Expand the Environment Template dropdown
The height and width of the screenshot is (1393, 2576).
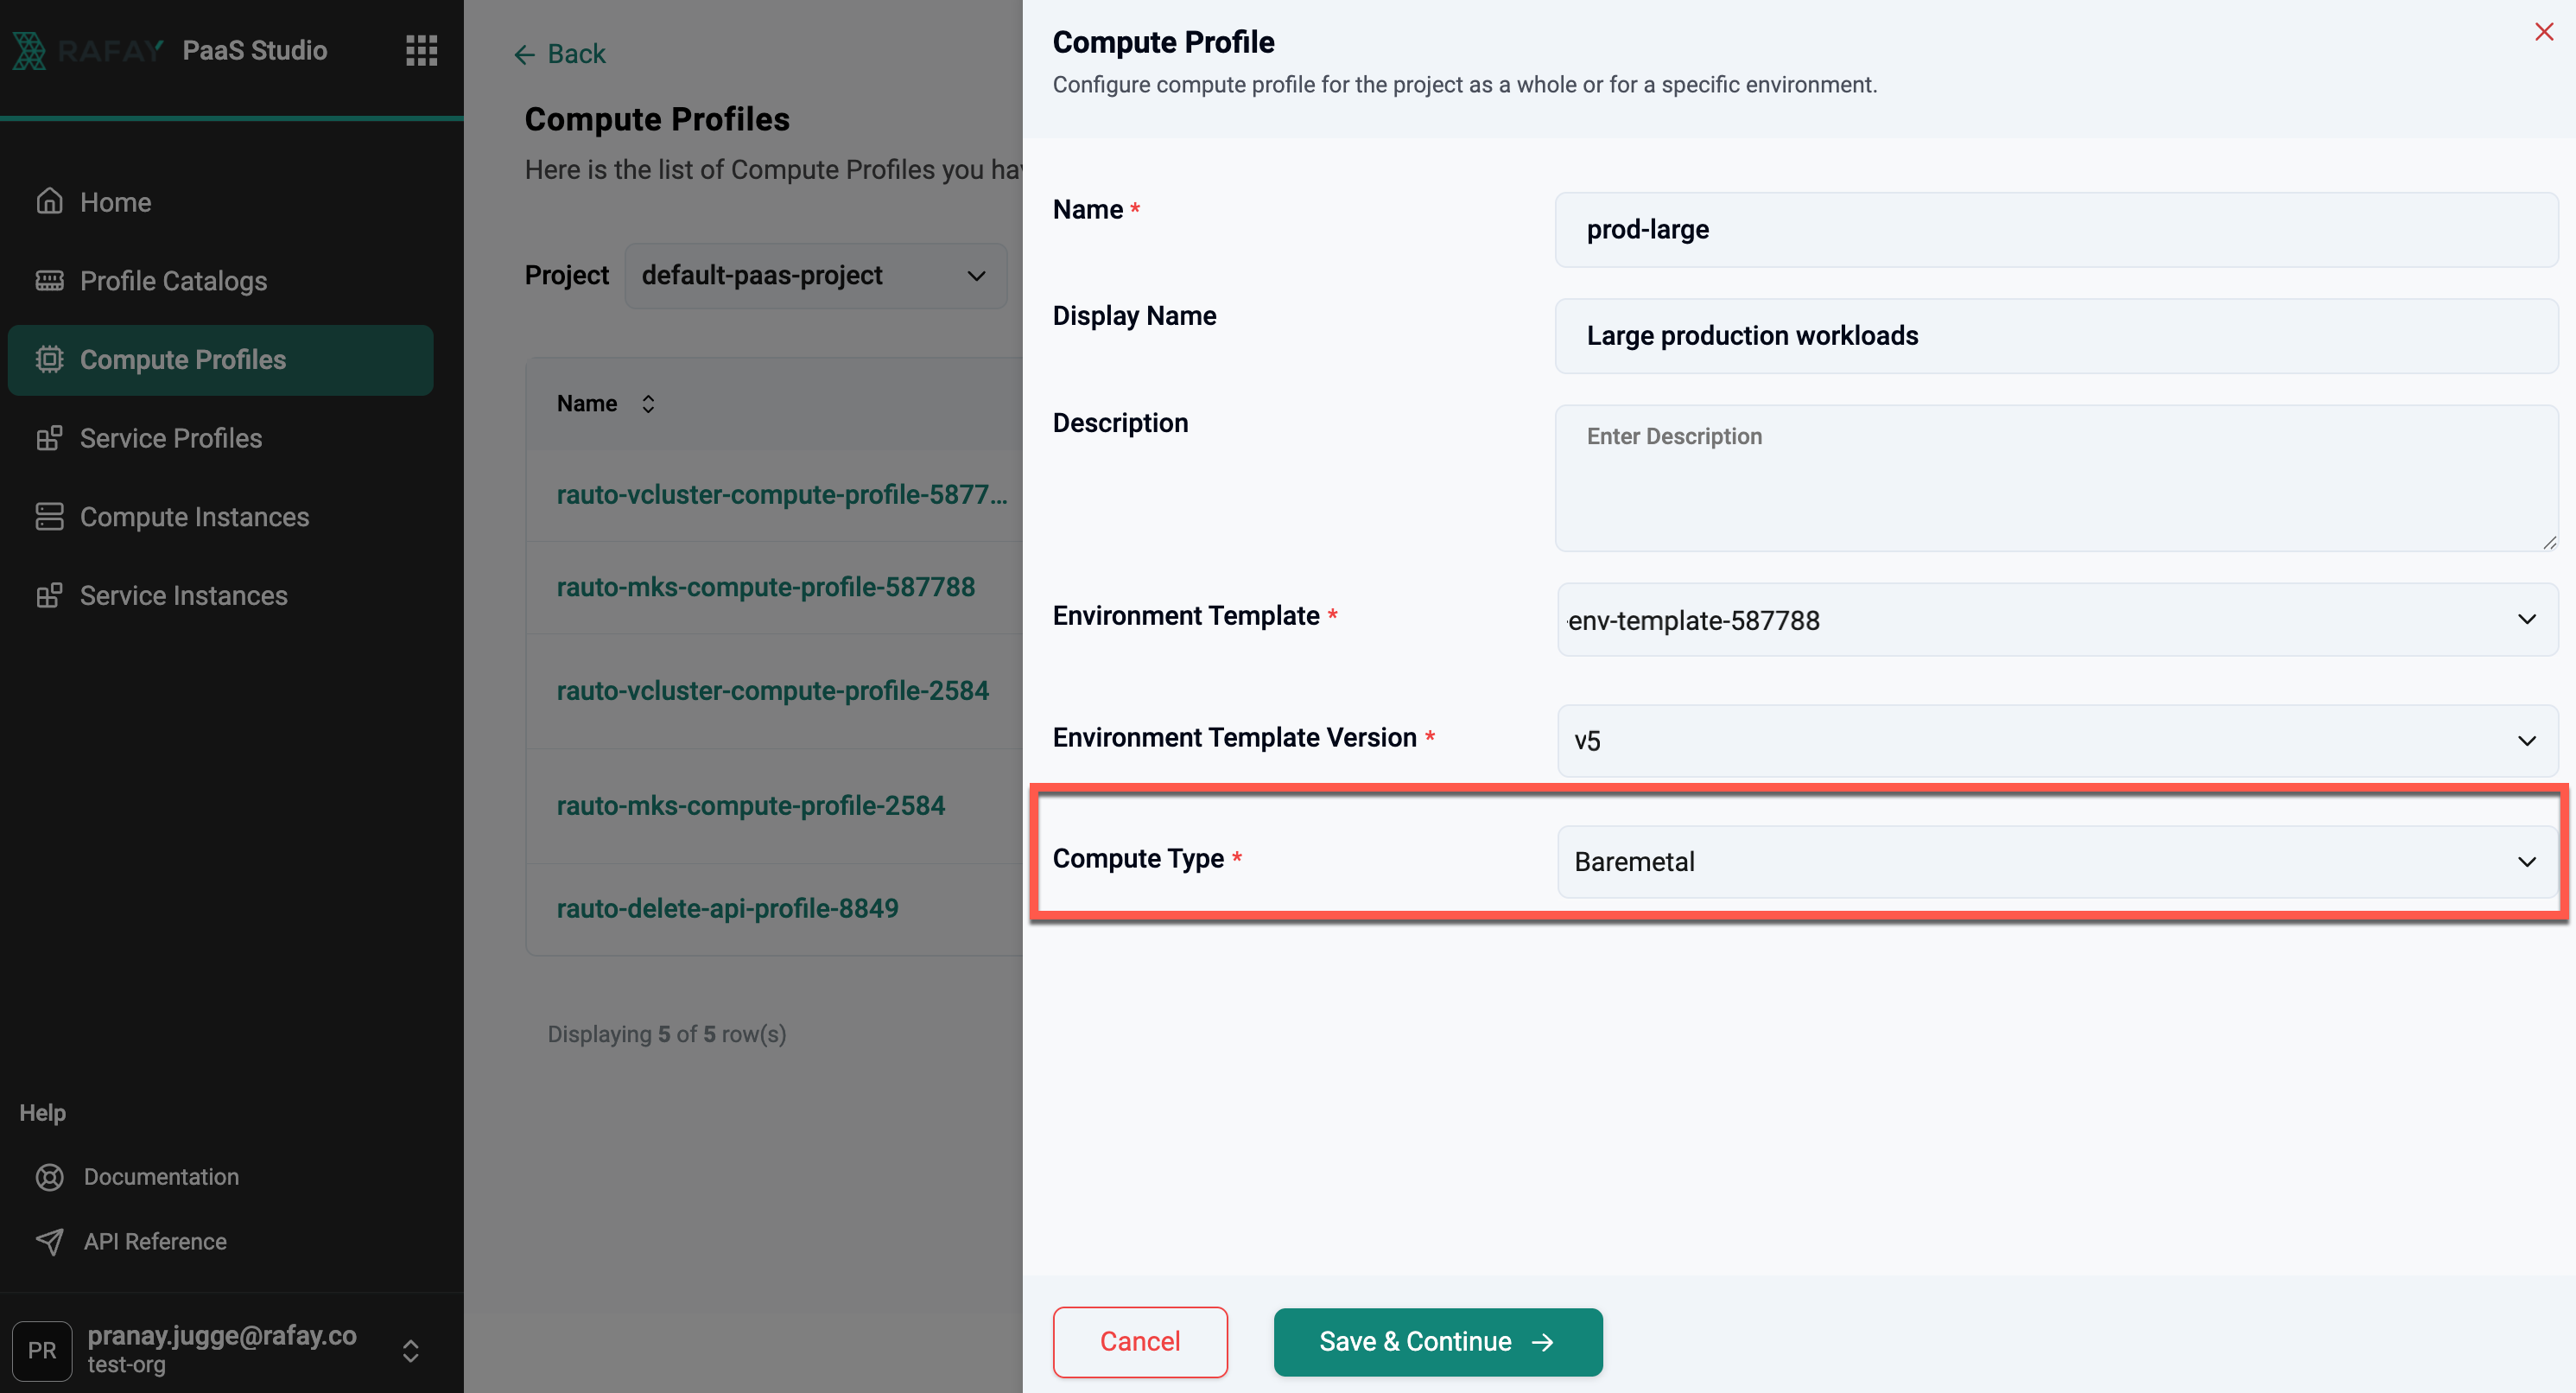pyautogui.click(x=2056, y=620)
